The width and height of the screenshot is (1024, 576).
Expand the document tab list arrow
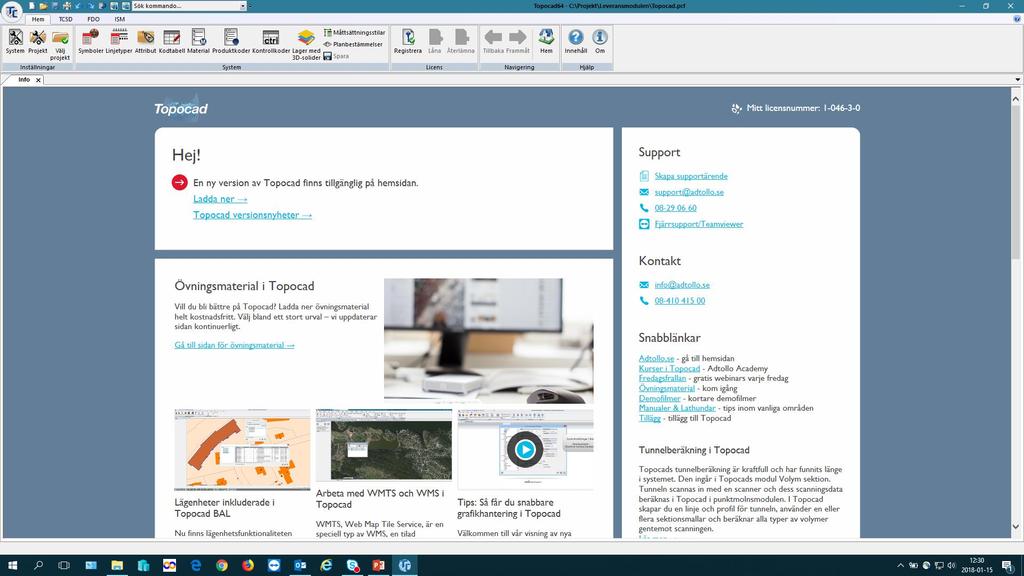(x=1017, y=80)
